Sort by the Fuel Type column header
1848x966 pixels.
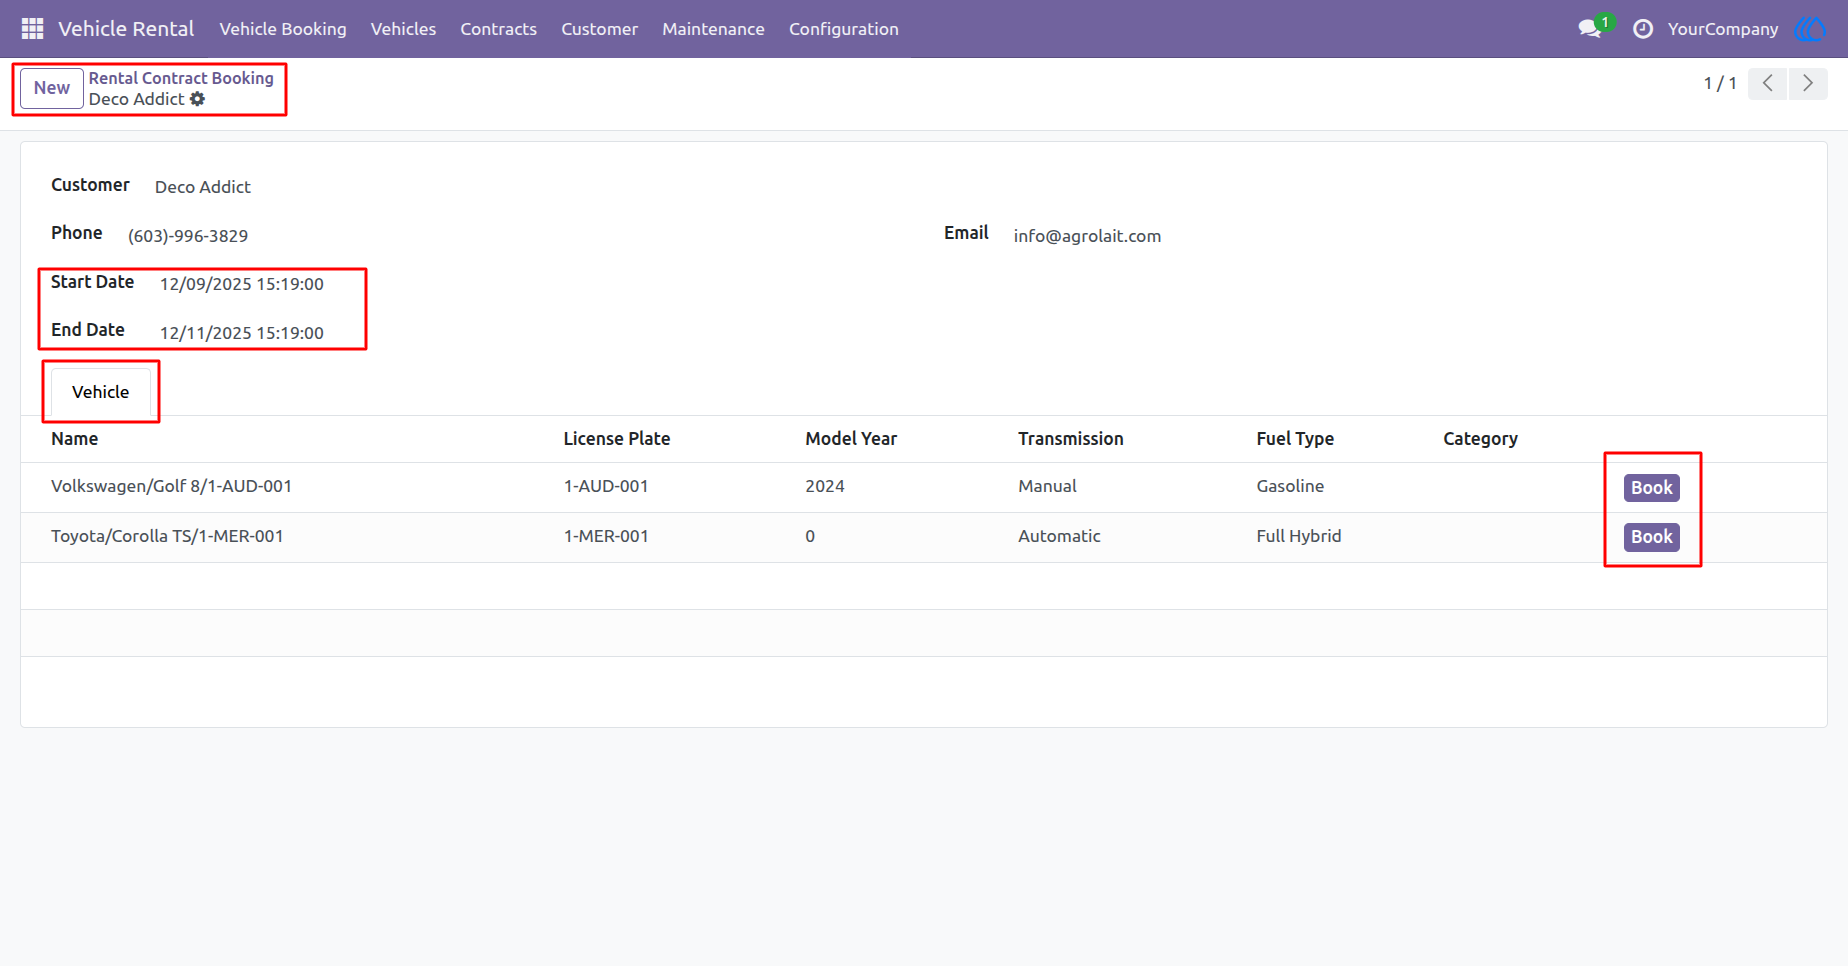coord(1295,439)
